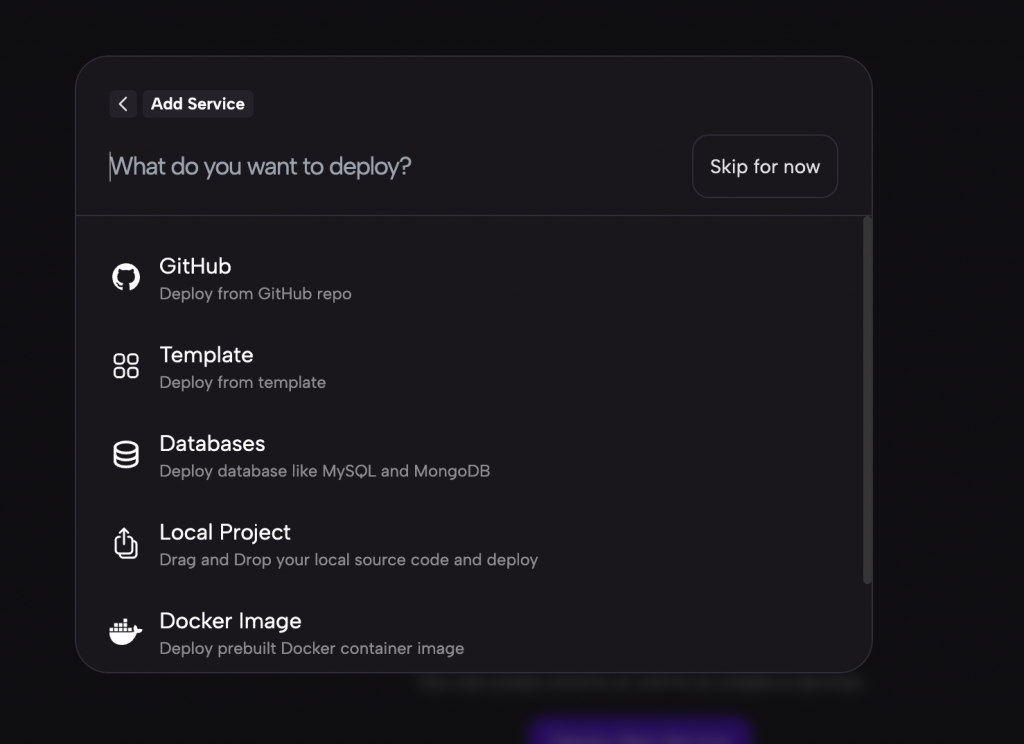Click the Template grid icon
The width and height of the screenshot is (1024, 744).
126,366
